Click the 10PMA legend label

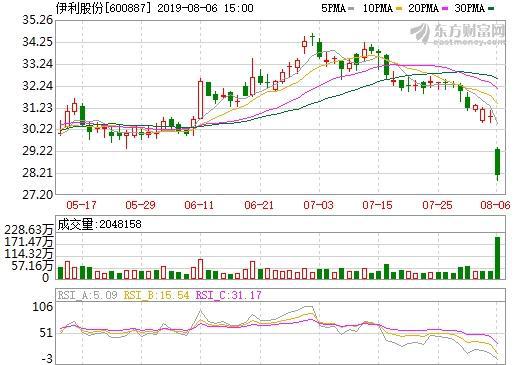[x=378, y=8]
